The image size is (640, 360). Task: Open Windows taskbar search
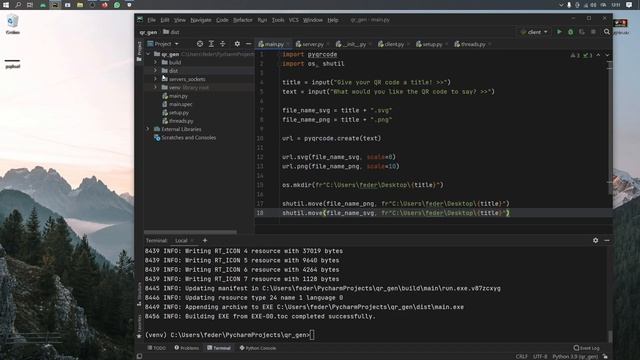point(18,5)
